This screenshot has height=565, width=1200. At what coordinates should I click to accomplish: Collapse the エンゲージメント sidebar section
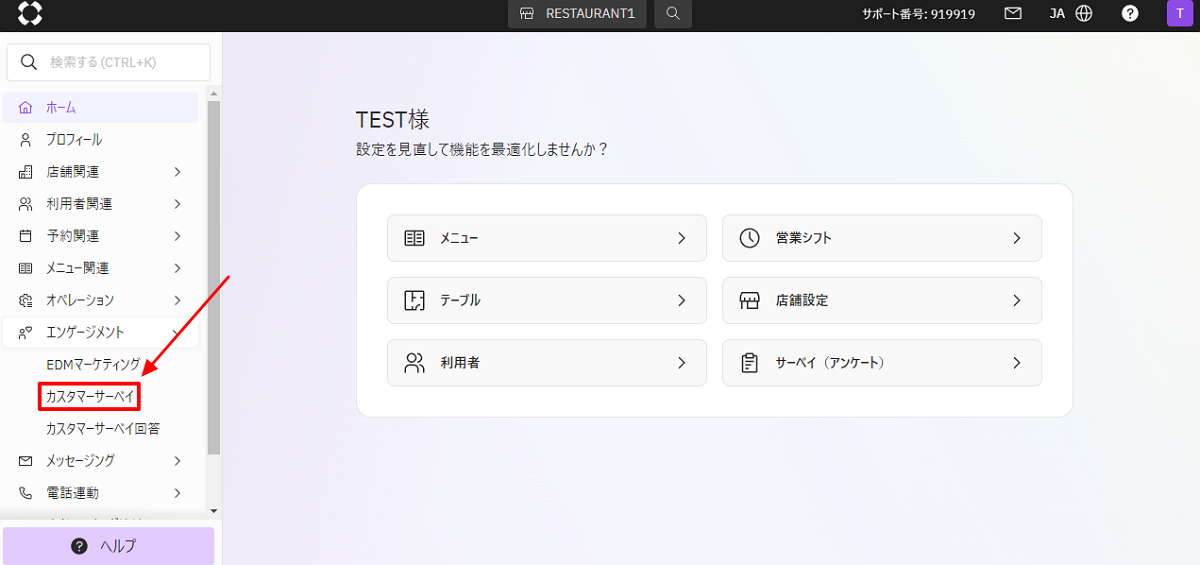(100, 332)
